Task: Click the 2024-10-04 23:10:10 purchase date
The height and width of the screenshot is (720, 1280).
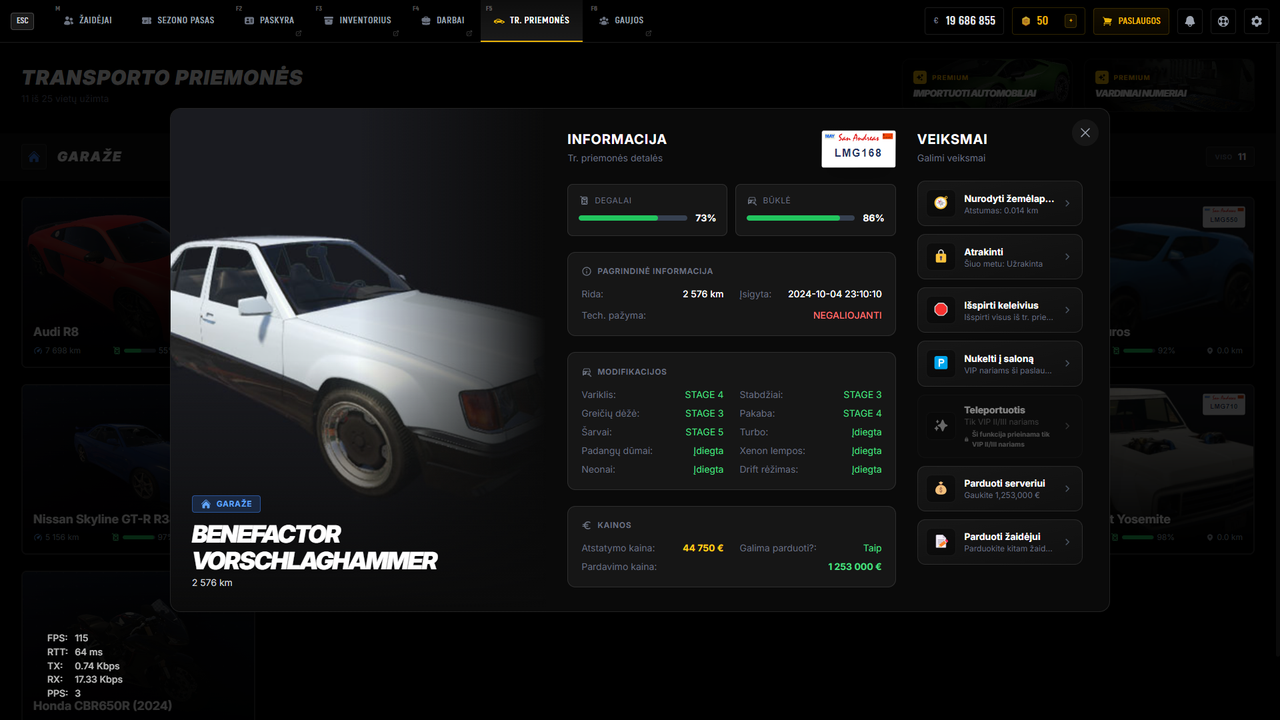Action: point(835,294)
